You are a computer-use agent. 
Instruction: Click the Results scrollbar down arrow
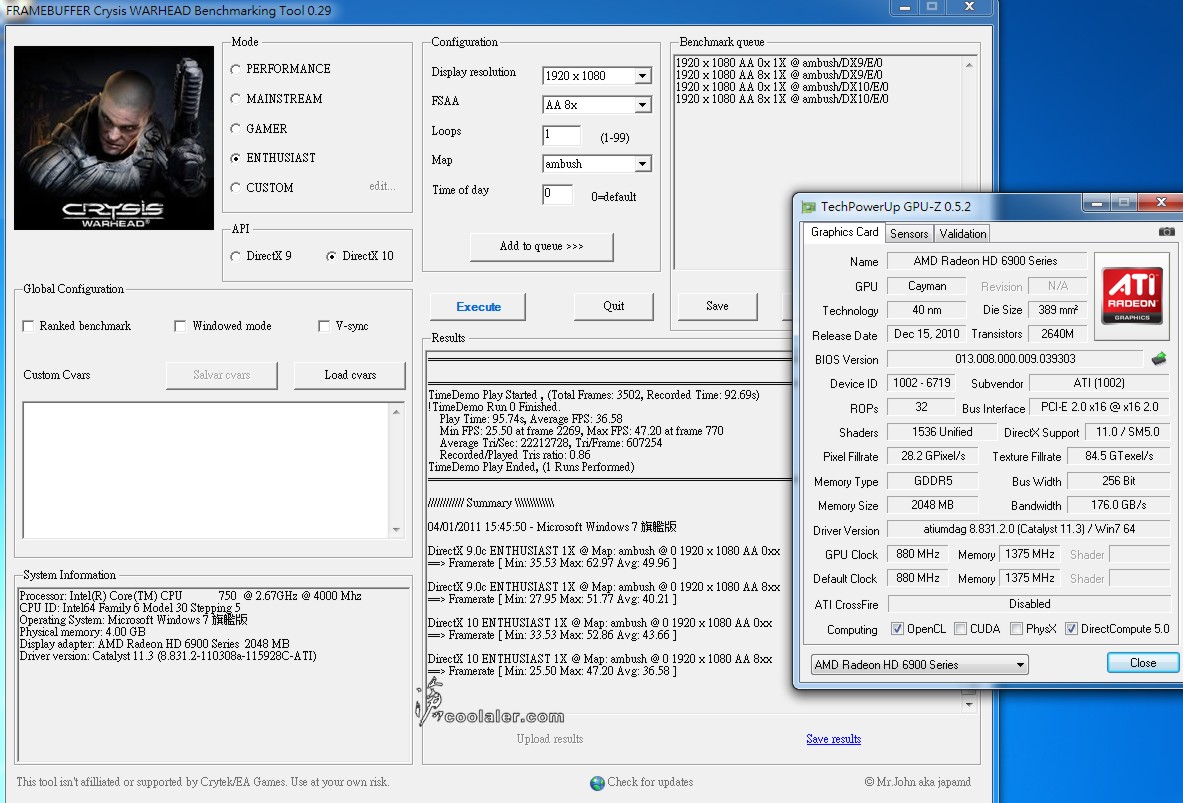point(969,705)
